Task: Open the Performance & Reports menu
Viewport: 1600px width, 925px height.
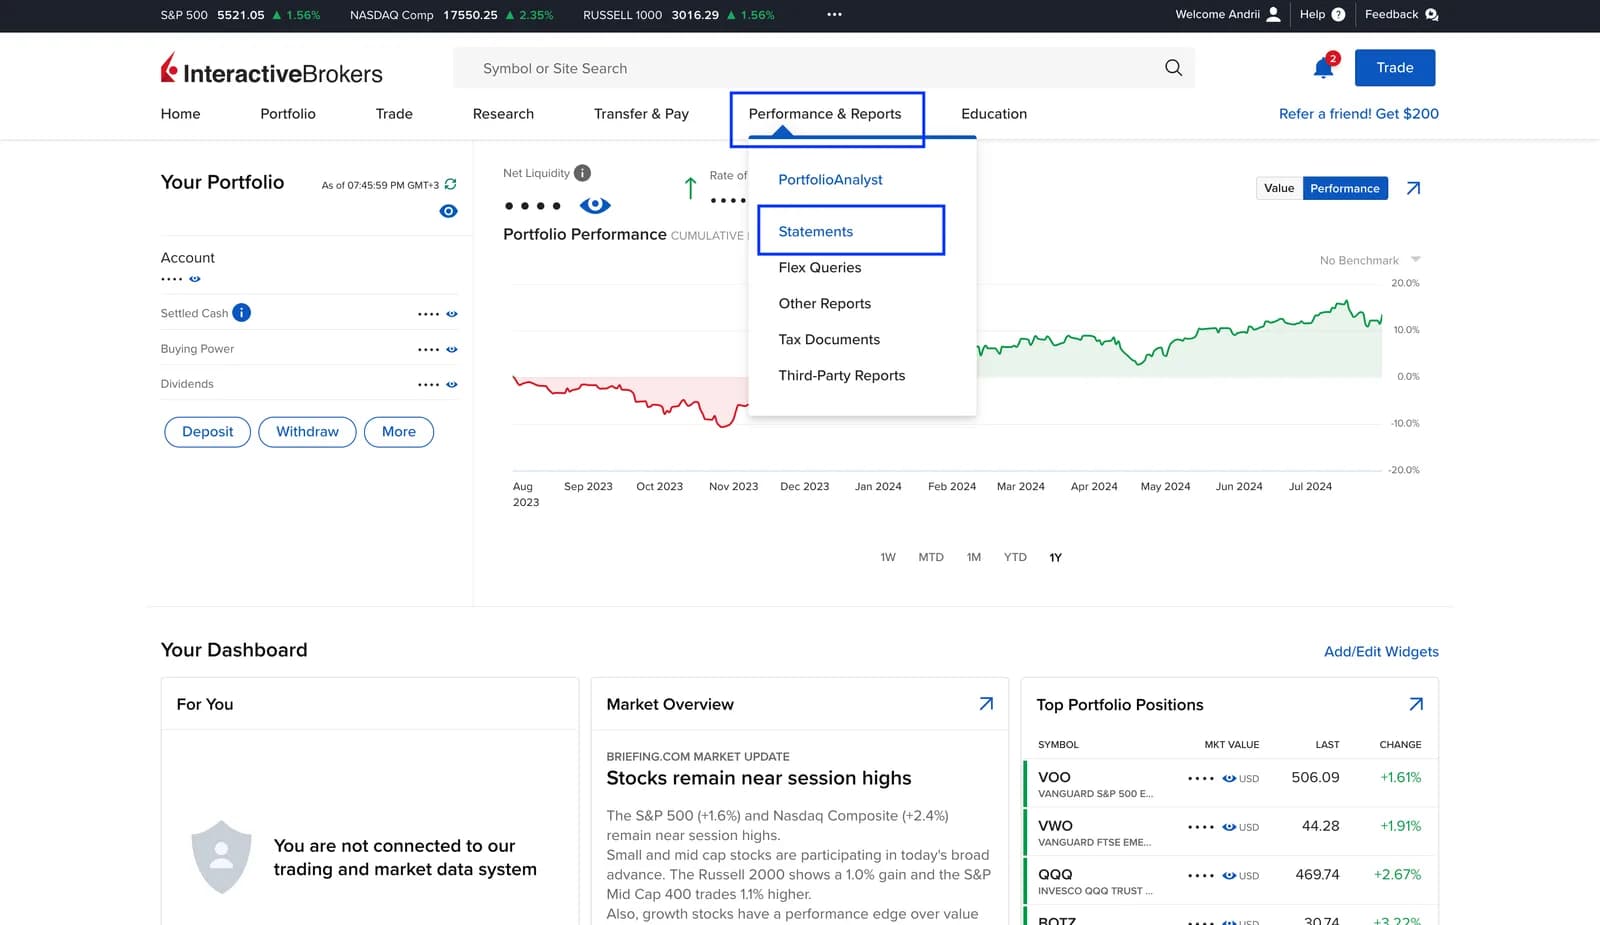Action: tap(825, 114)
